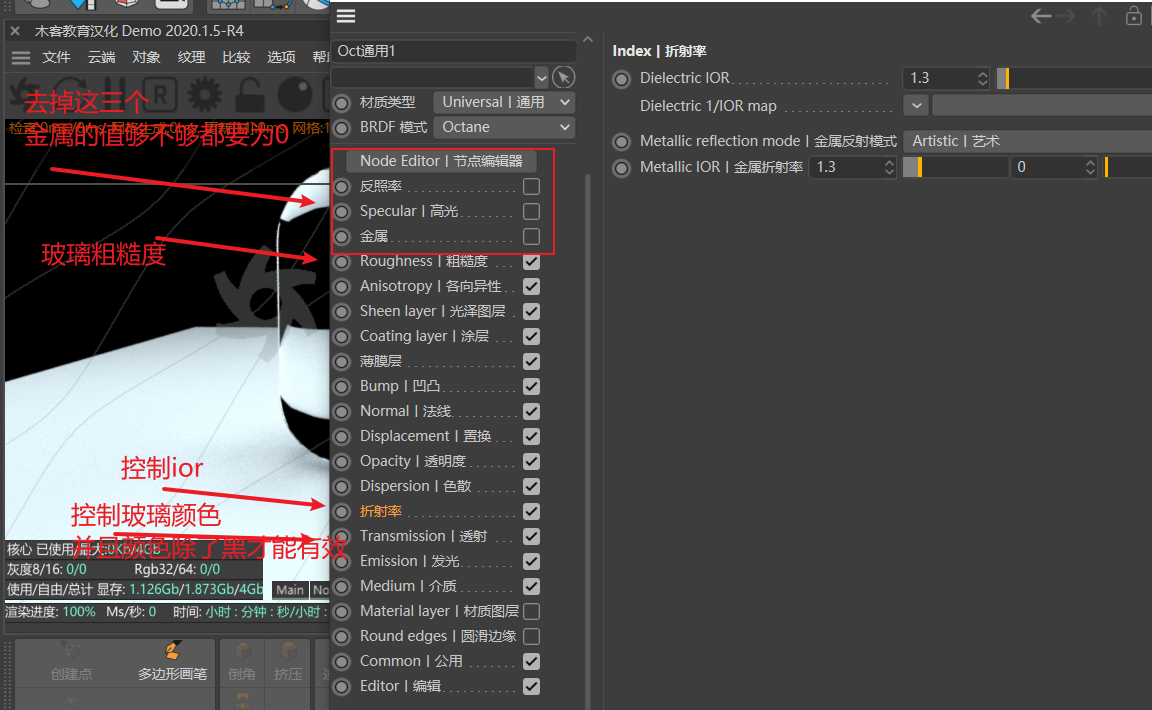
Task: Switch to the Main render pass tab
Action: (289, 589)
